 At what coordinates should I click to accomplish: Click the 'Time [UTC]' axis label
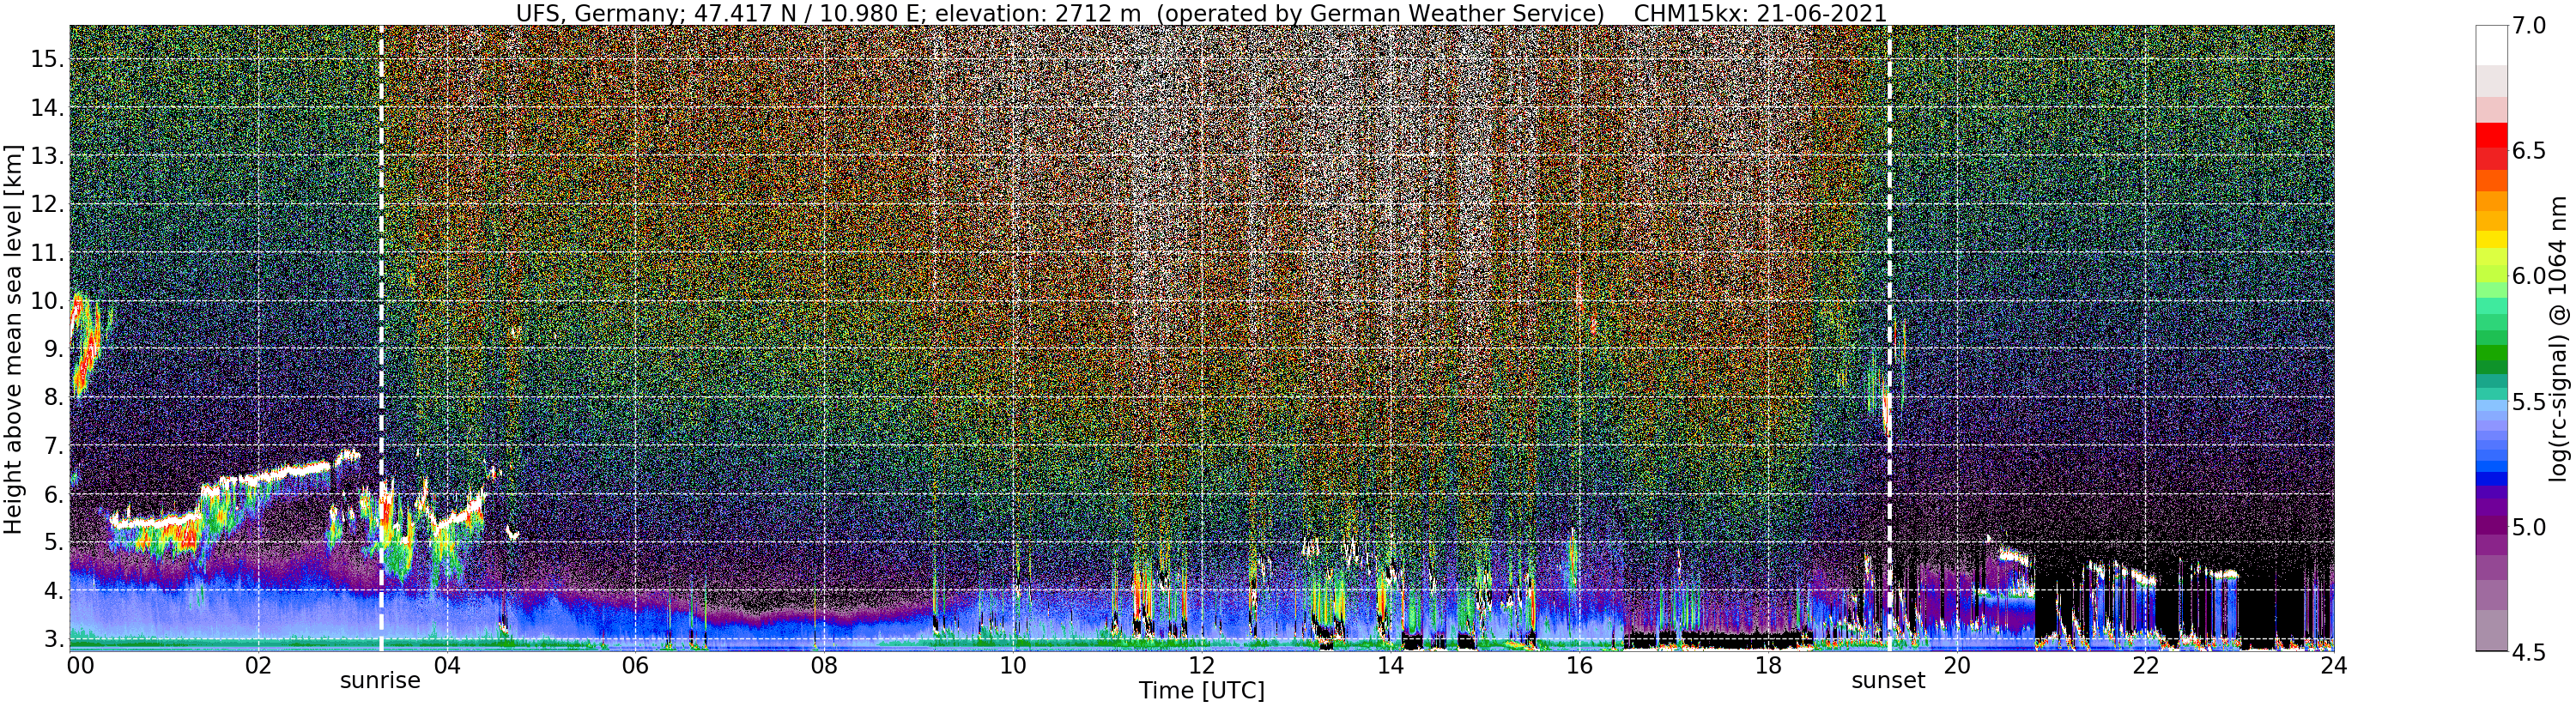coord(1202,691)
